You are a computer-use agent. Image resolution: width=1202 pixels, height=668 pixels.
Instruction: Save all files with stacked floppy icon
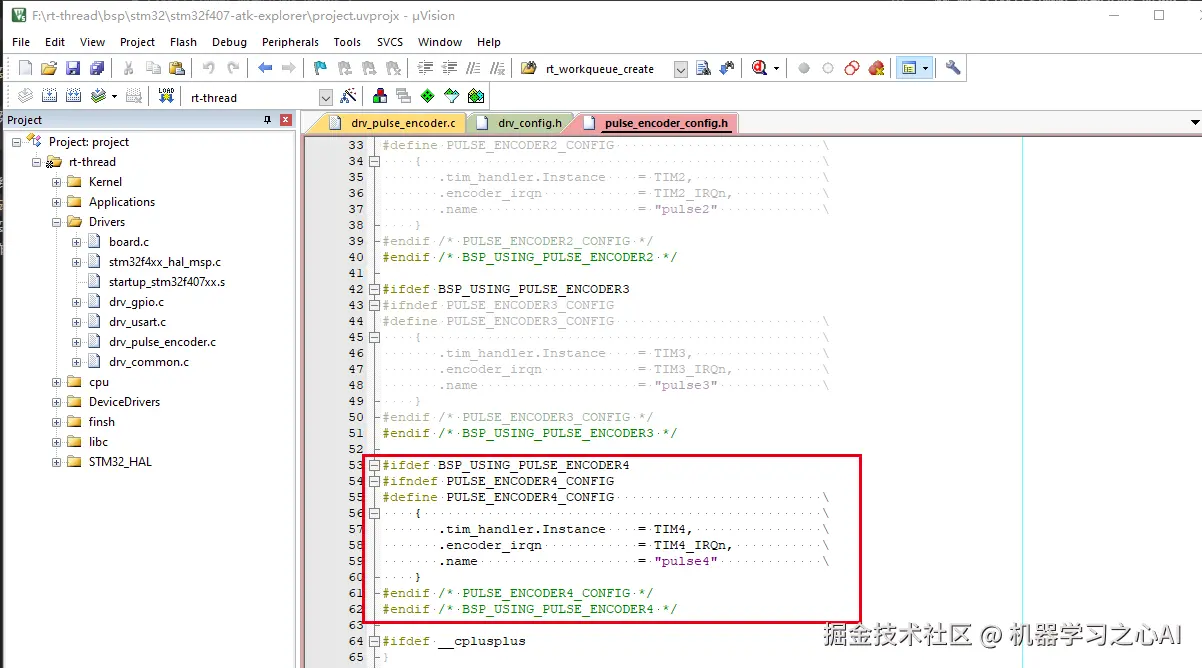click(x=97, y=68)
